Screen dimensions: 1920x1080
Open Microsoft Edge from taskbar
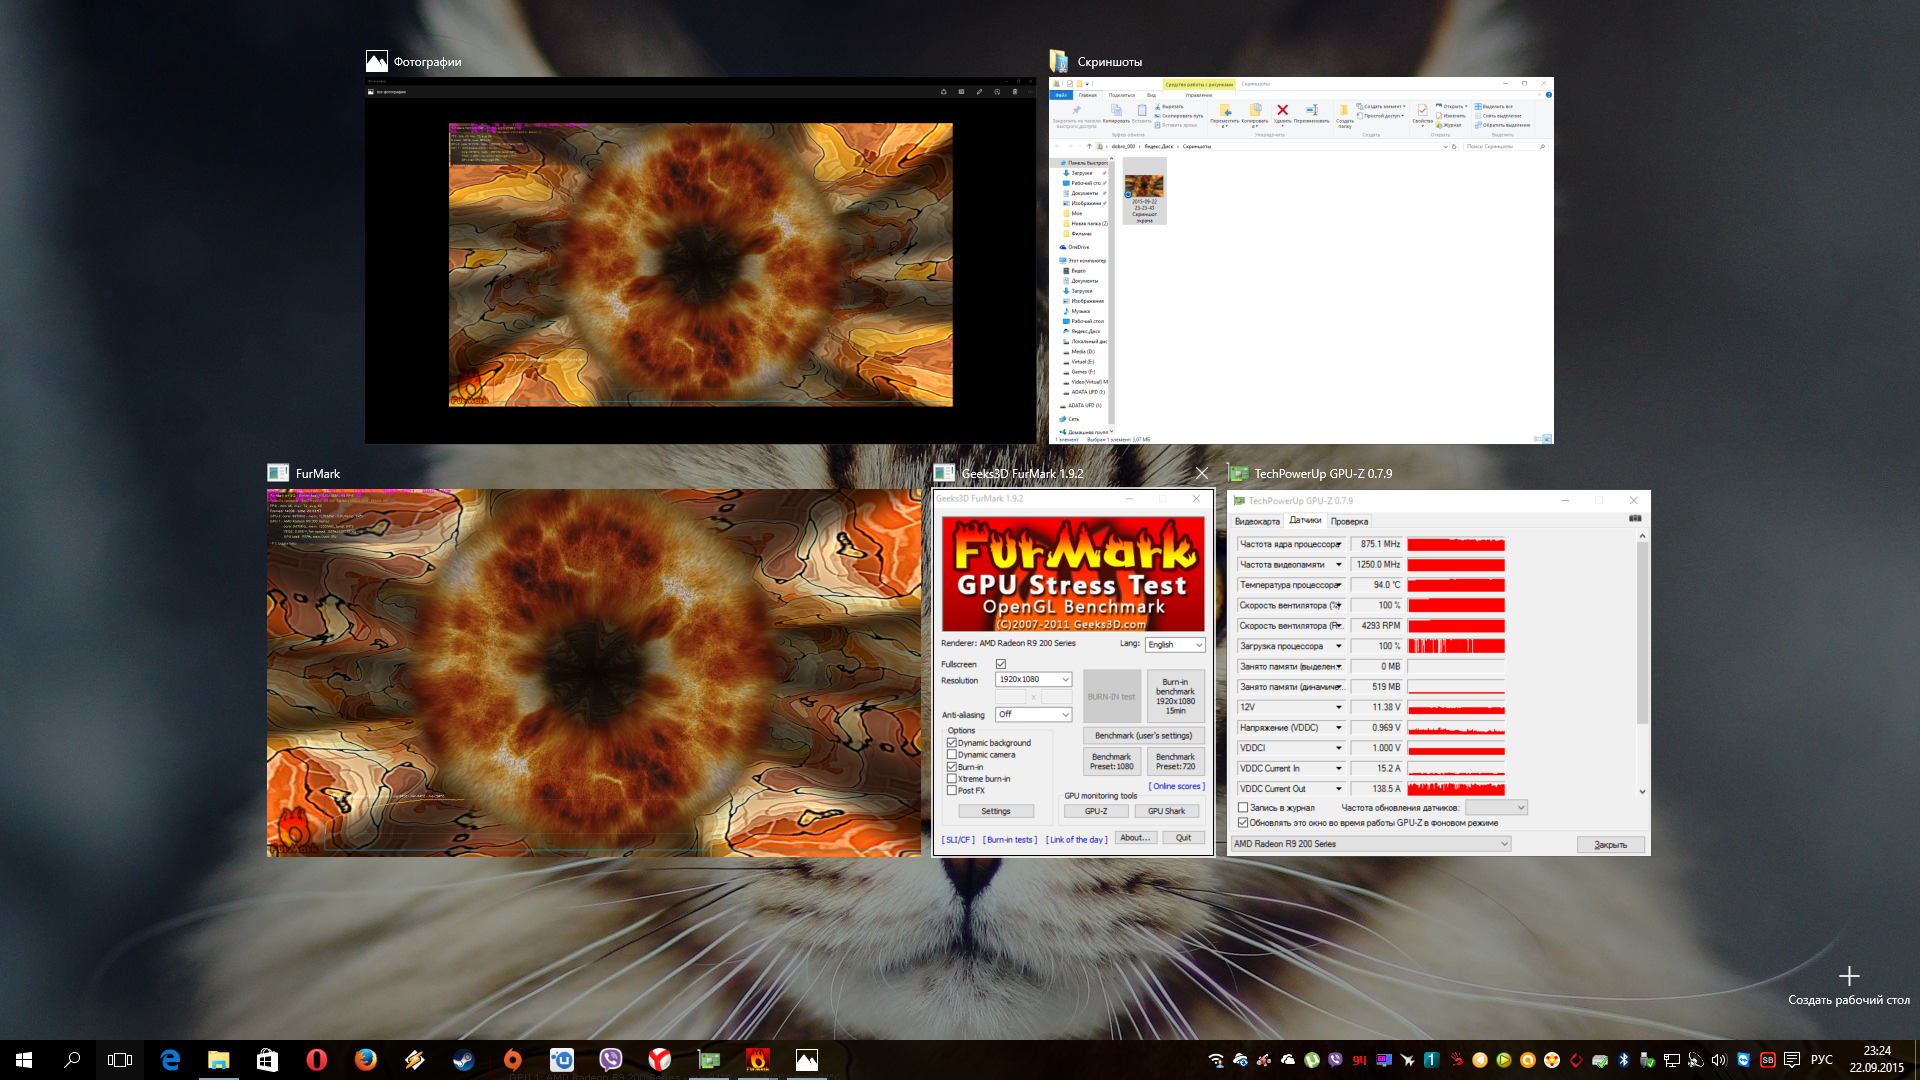170,1060
